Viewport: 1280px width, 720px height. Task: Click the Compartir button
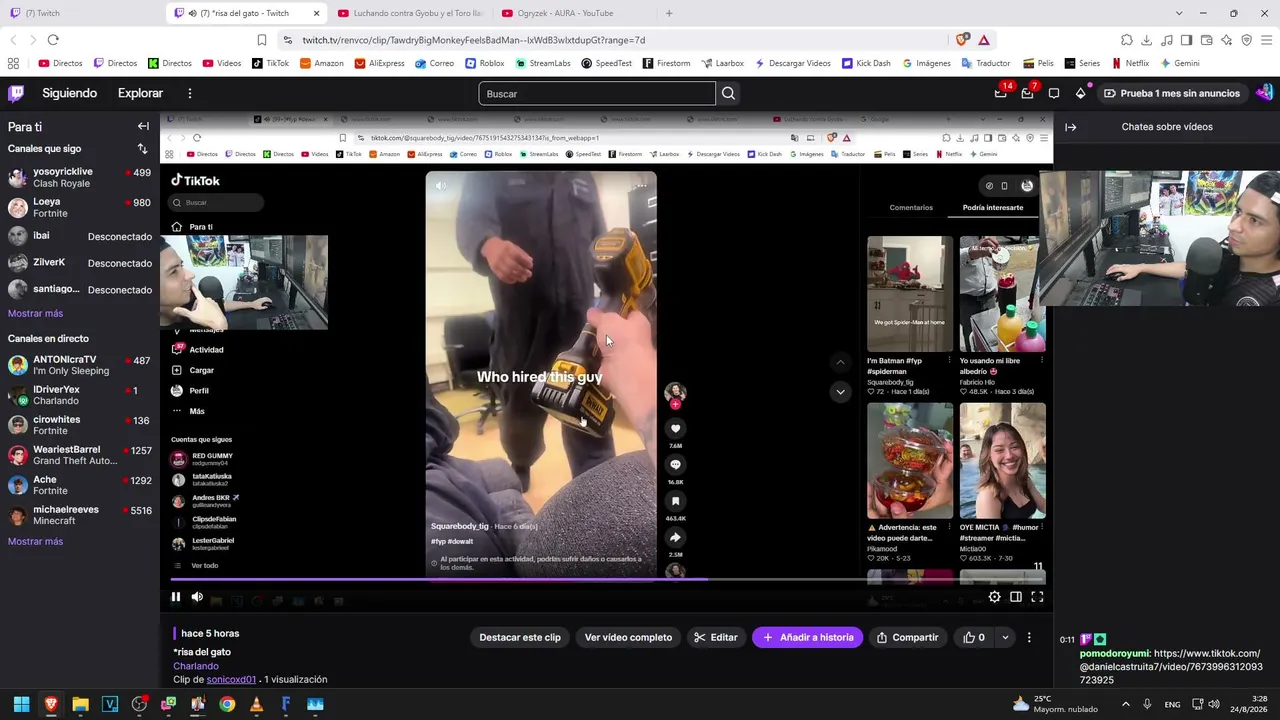[907, 637]
